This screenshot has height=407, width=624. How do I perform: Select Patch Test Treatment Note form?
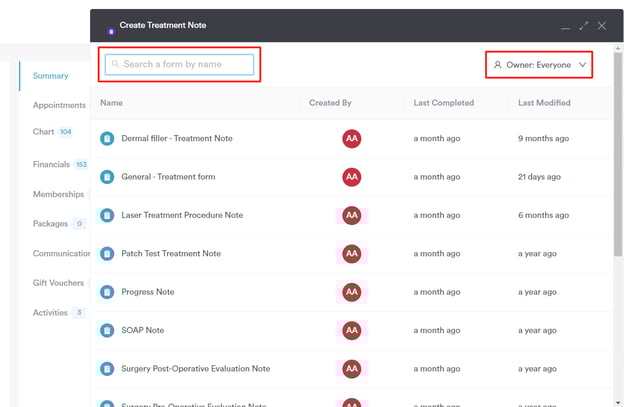coord(171,253)
